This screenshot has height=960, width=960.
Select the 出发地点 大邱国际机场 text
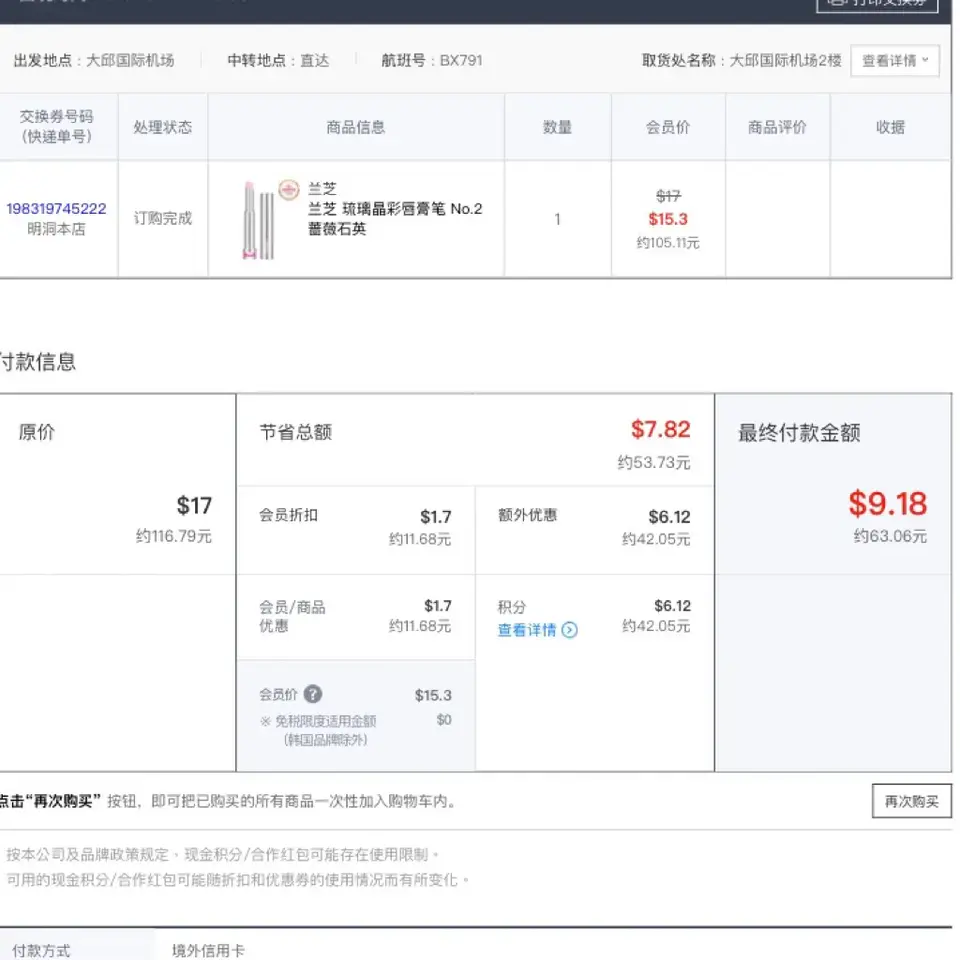94,61
